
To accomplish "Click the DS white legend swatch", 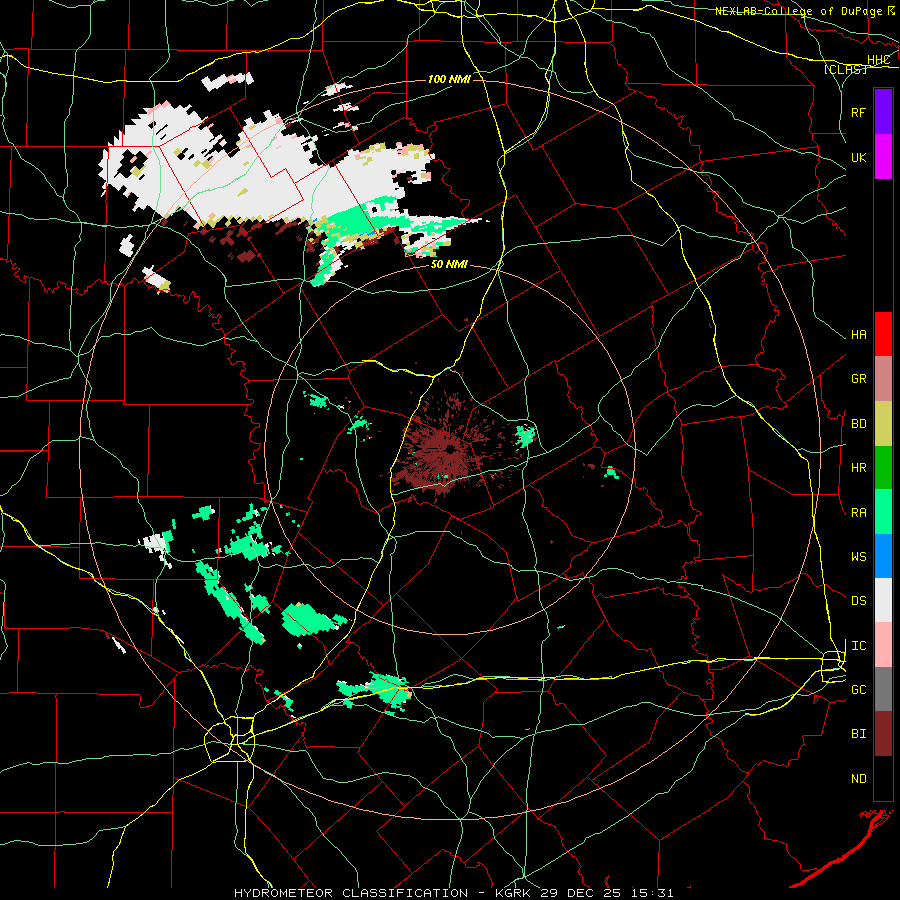I will [883, 600].
